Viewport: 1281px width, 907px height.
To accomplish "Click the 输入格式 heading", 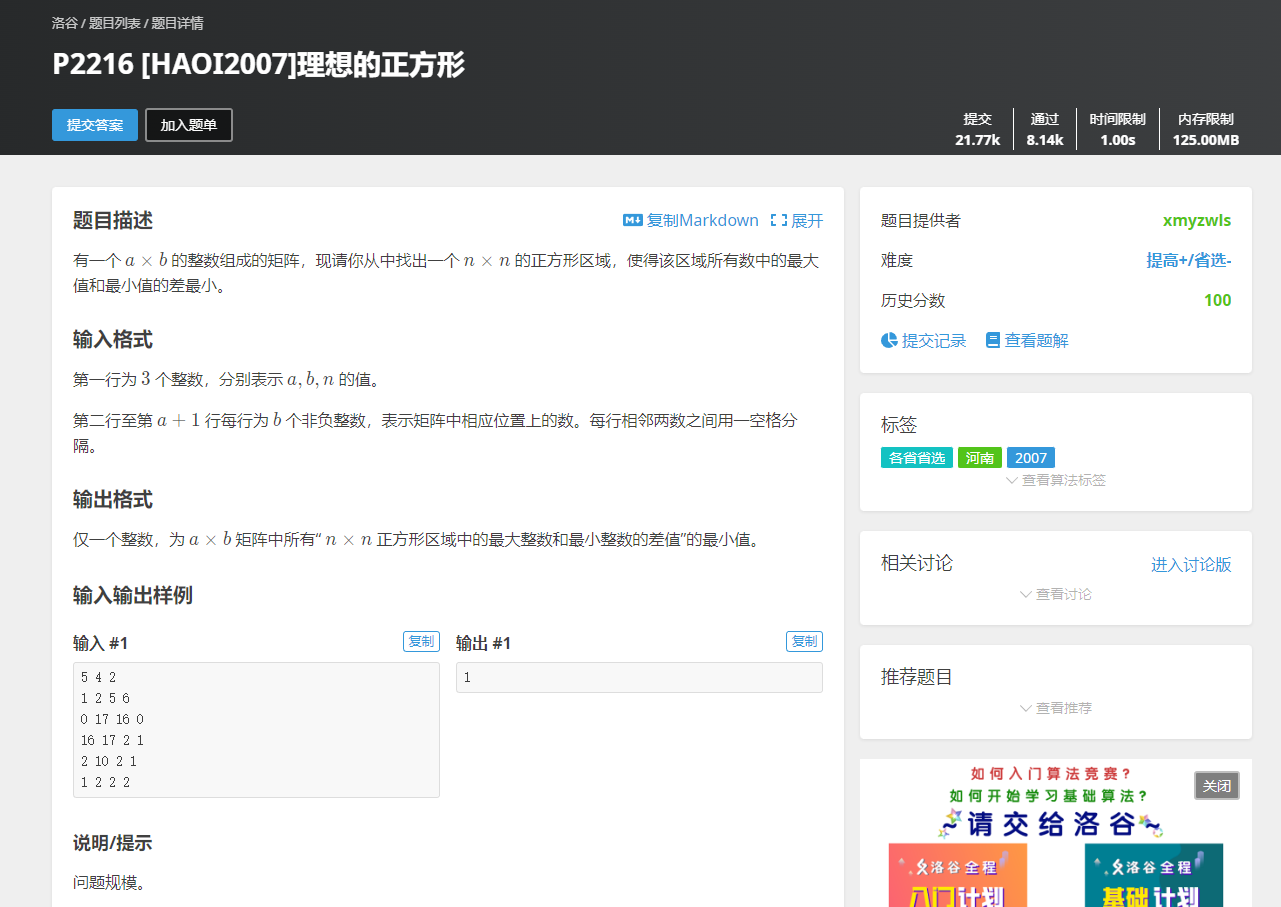I will [113, 339].
